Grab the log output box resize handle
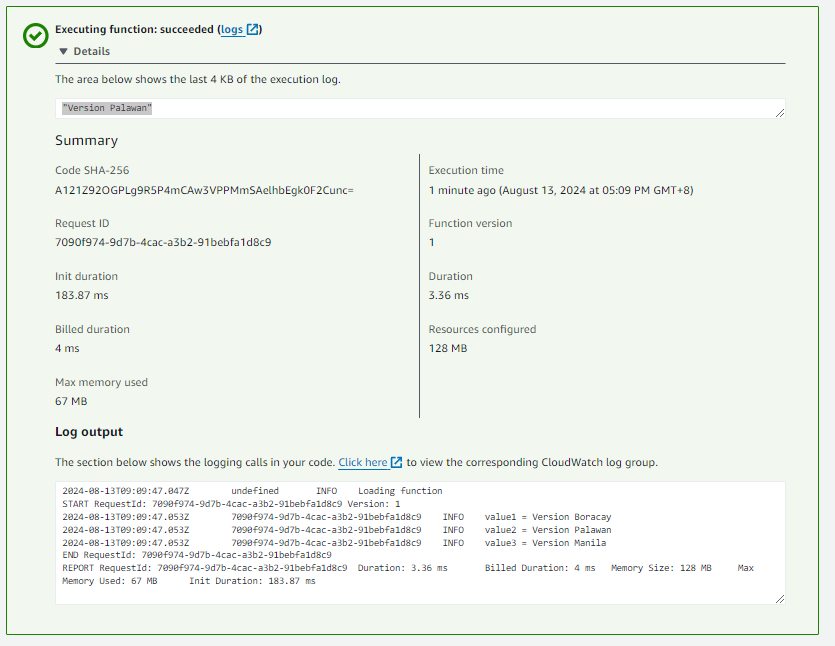This screenshot has height=646, width=835. click(780, 598)
